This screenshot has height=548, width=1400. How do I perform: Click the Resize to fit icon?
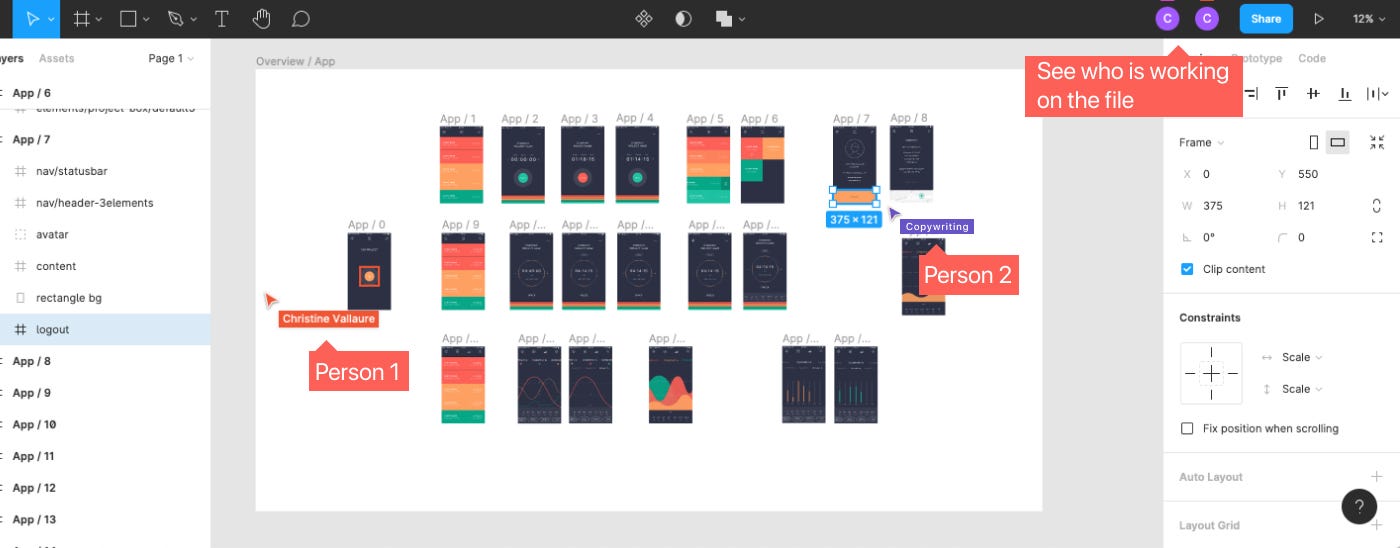tap(1377, 142)
